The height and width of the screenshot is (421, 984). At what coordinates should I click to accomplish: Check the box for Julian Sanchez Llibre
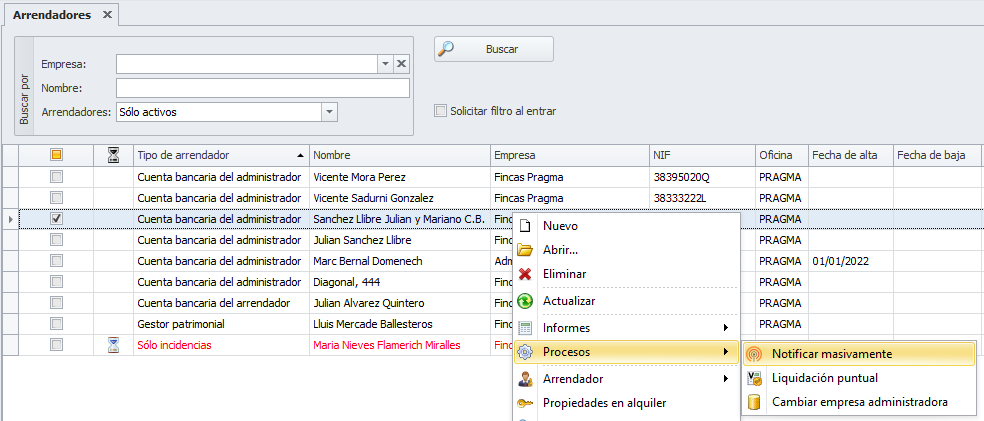click(x=56, y=240)
